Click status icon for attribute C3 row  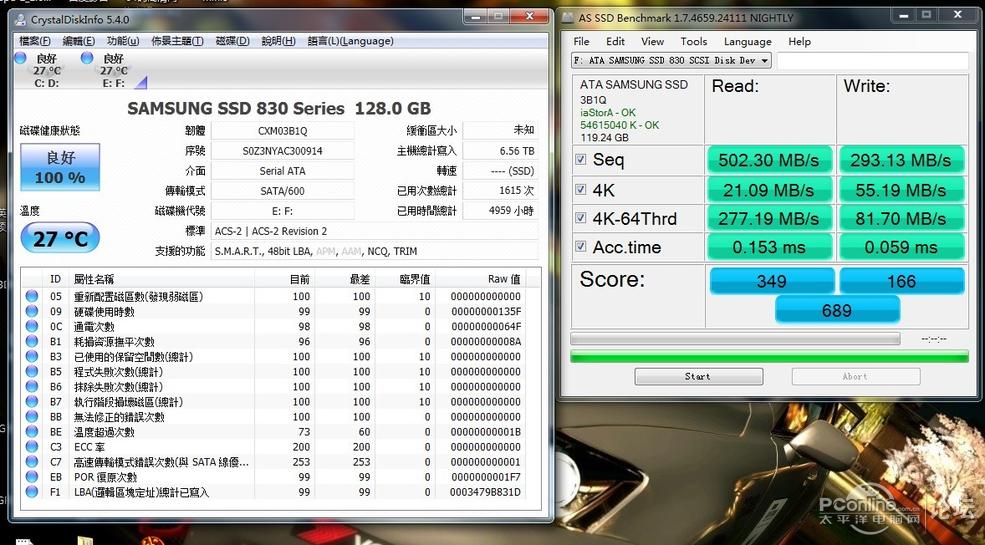[x=31, y=447]
